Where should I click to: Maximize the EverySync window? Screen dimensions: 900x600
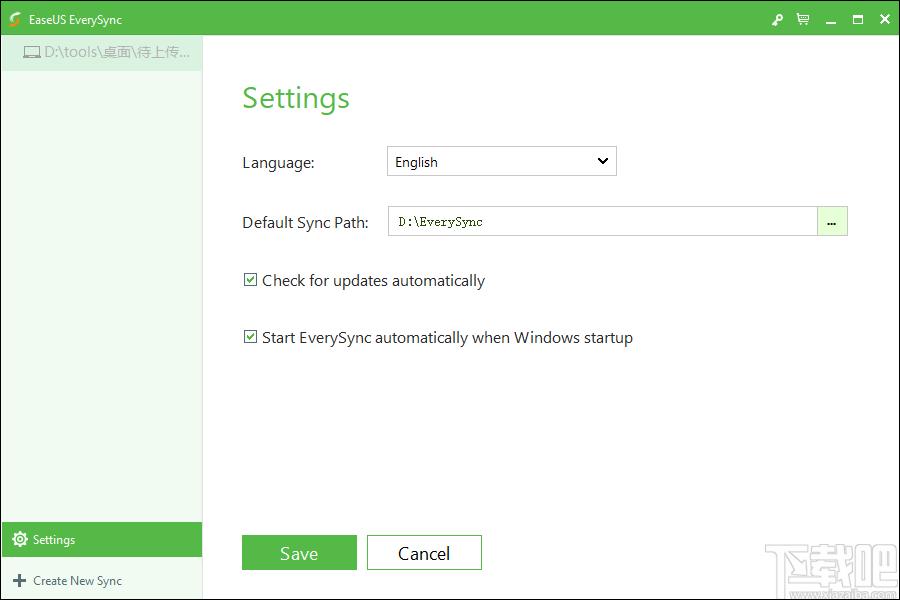(857, 19)
